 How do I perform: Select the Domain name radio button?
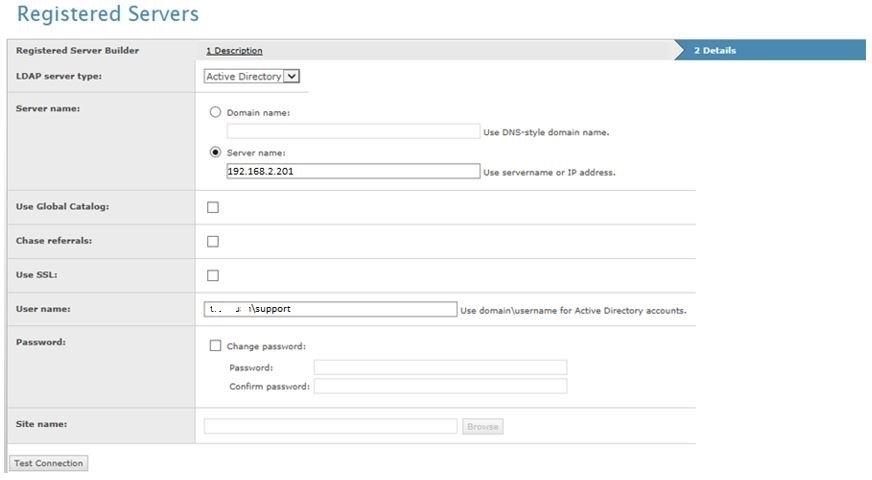tap(214, 113)
